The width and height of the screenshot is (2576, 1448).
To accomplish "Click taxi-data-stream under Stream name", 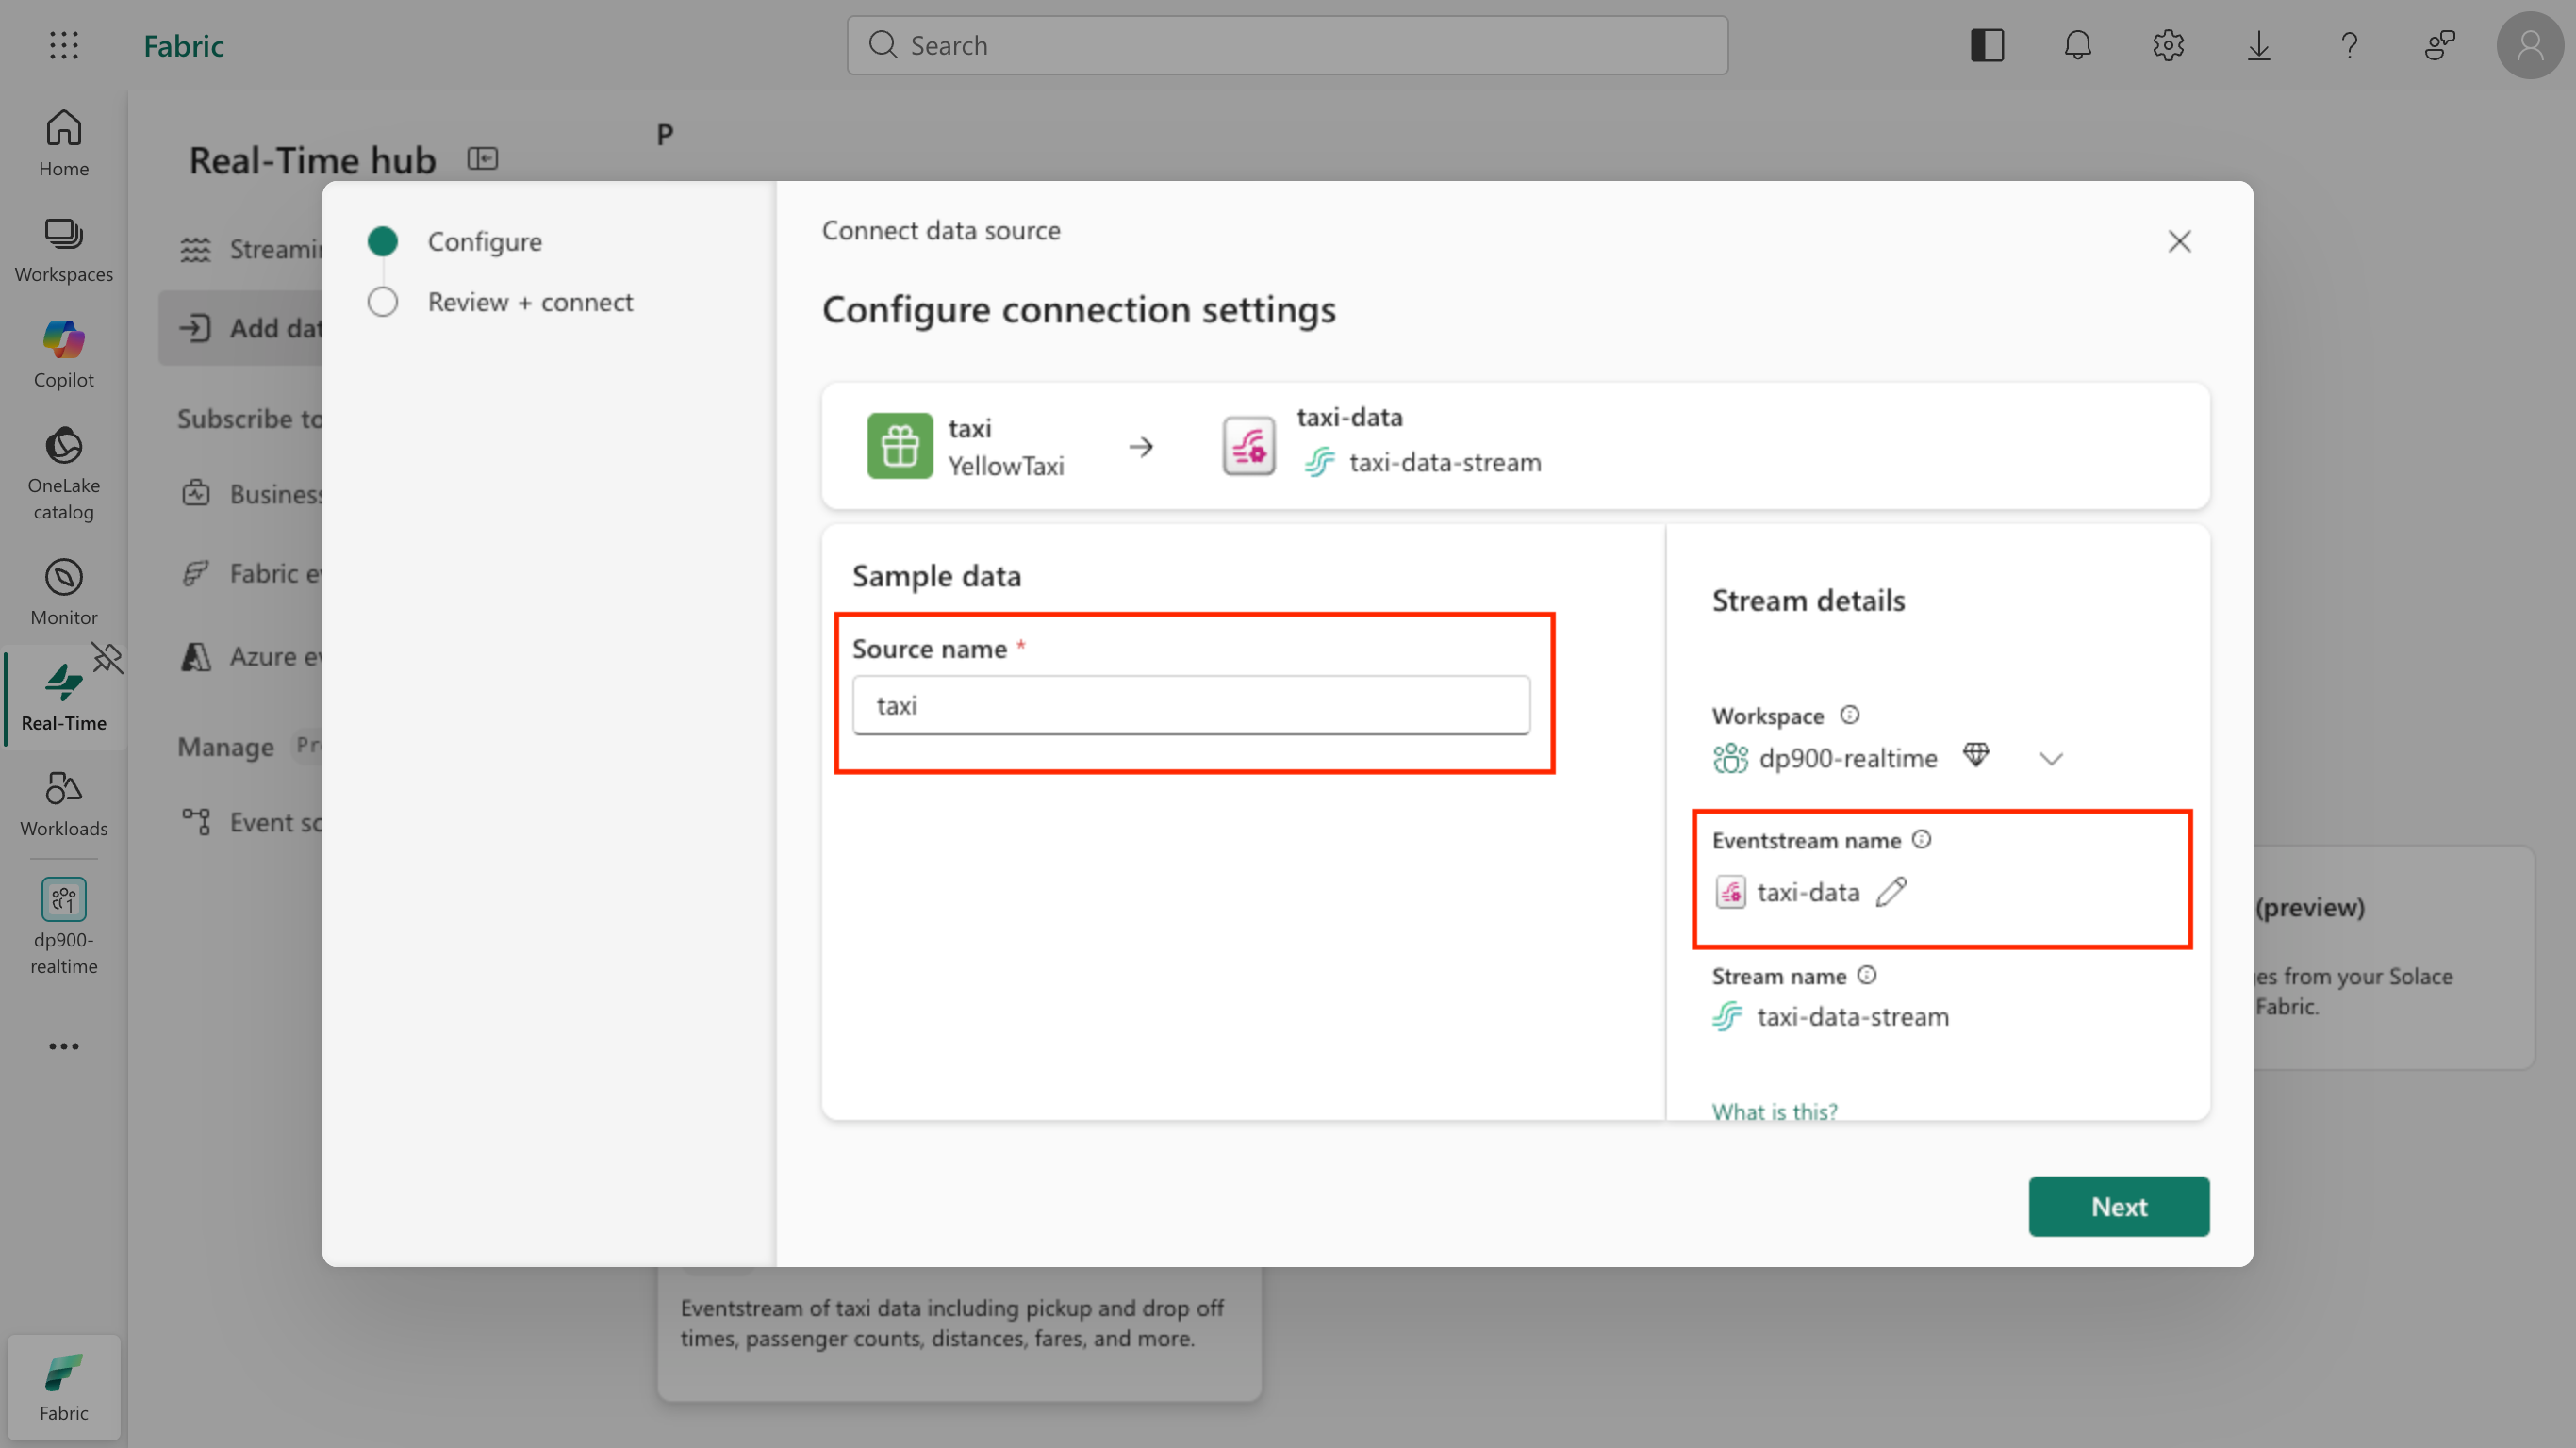I will [1852, 1017].
